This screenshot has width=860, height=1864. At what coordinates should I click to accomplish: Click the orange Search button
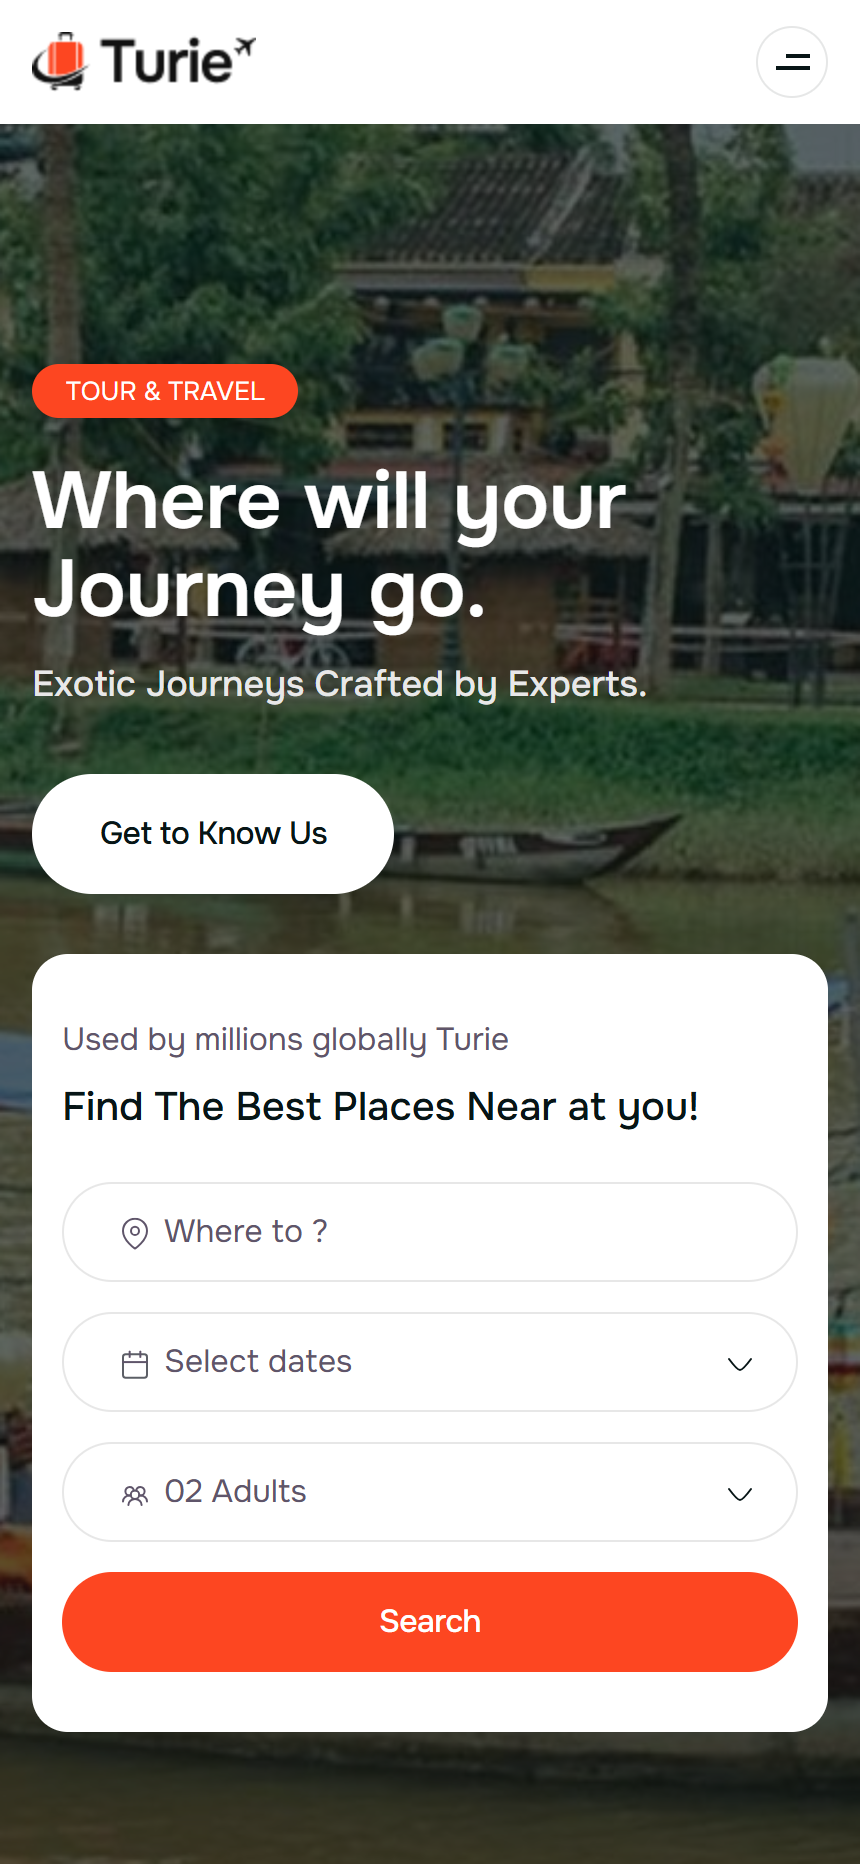pos(430,1622)
